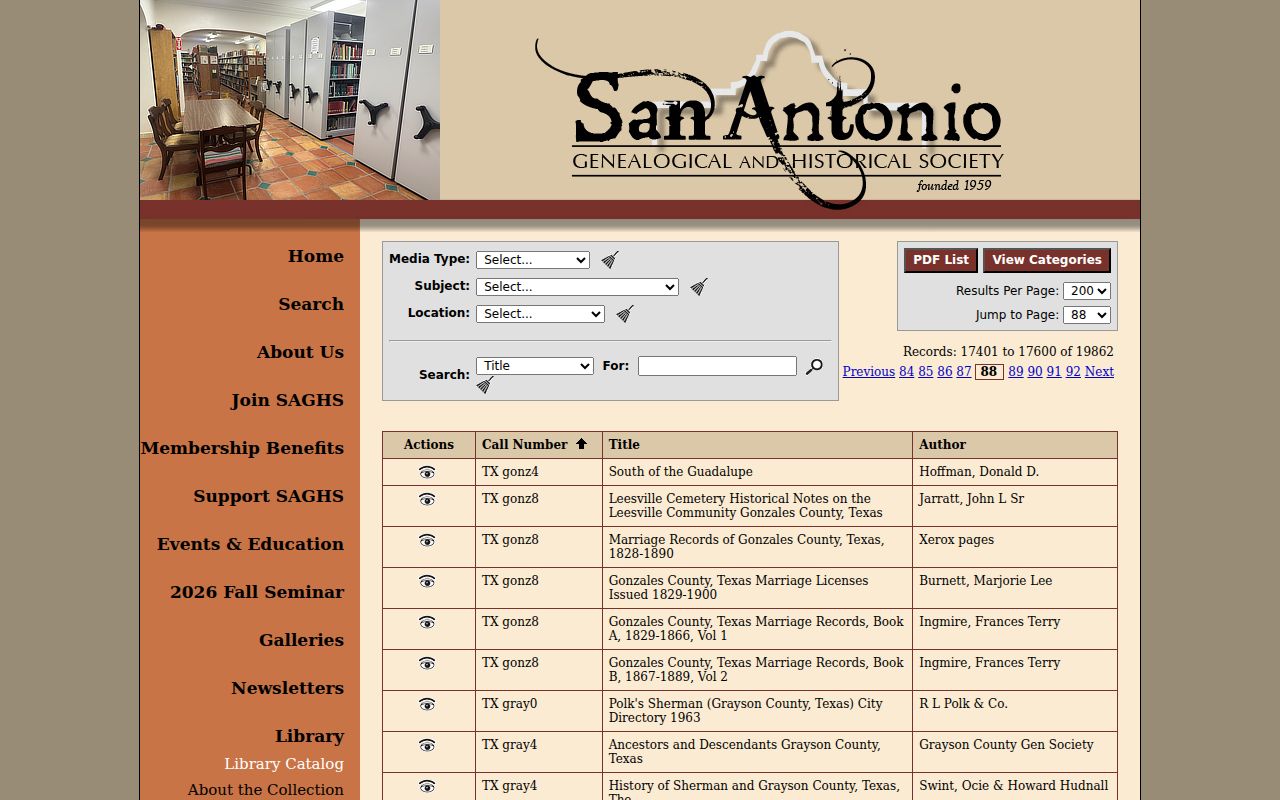Clear the Location filter with broom icon
1280x800 pixels.
point(625,314)
